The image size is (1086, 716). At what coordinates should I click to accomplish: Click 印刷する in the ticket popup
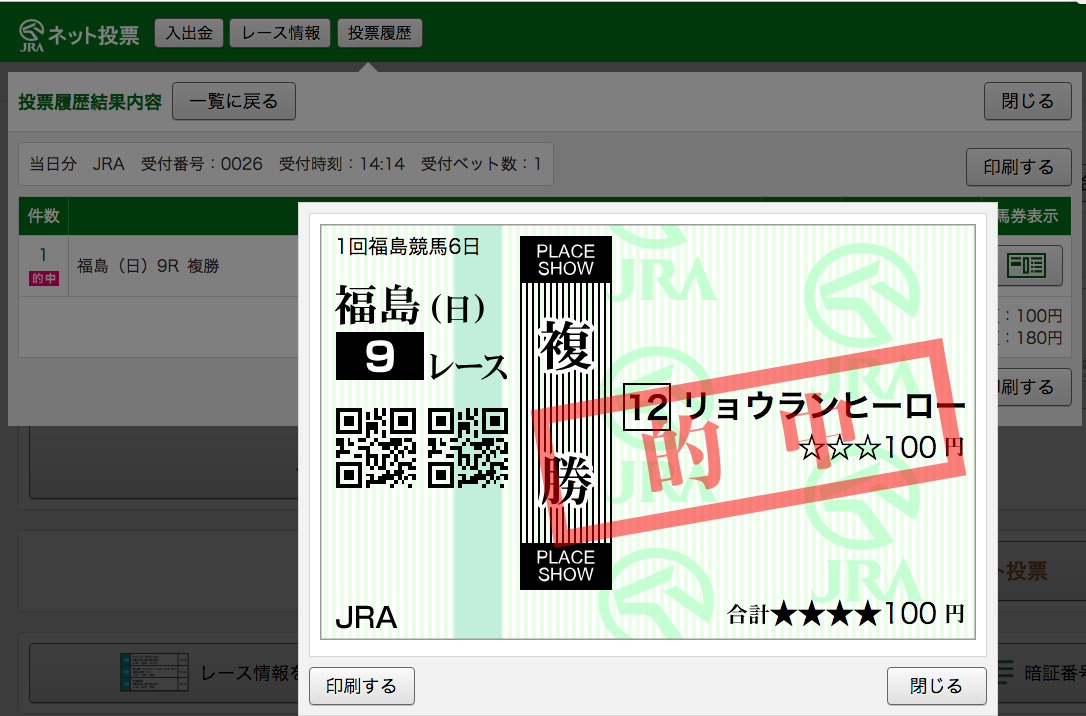[362, 686]
